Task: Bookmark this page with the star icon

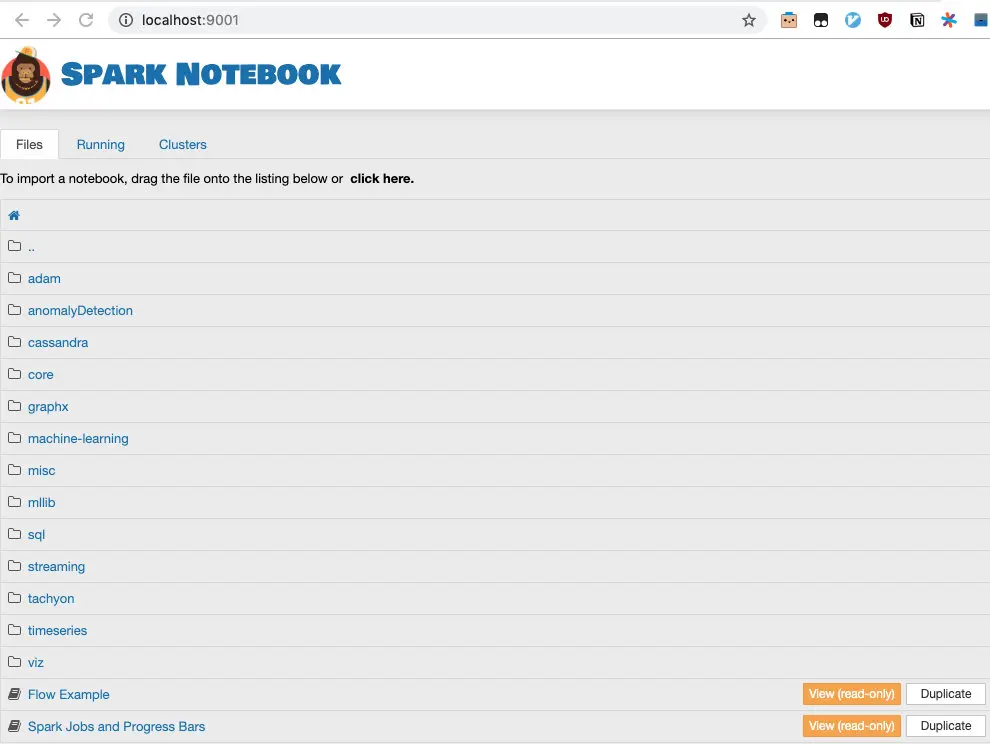Action: pyautogui.click(x=749, y=20)
